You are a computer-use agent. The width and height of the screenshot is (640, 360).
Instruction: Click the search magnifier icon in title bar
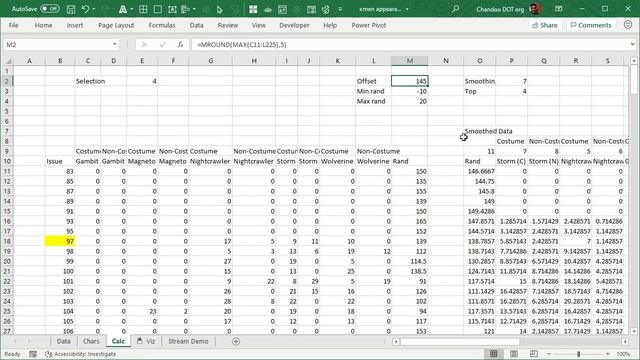(x=456, y=9)
